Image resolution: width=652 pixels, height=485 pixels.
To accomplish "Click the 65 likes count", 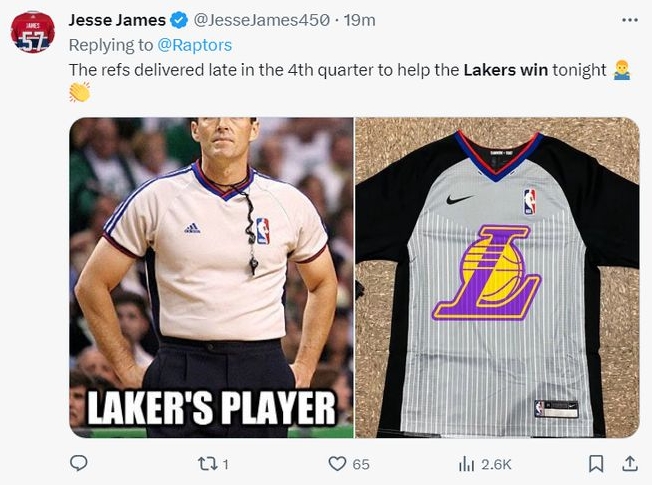I will (361, 464).
